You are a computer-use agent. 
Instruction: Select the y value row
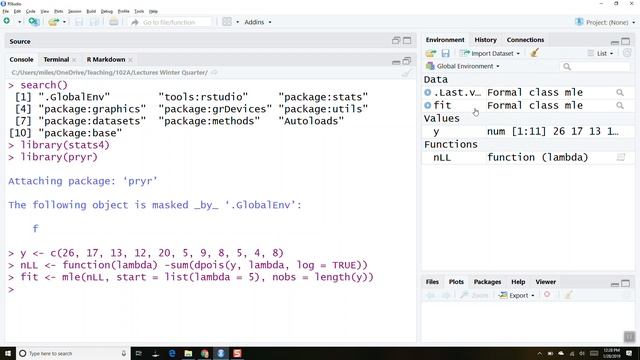click(x=528, y=131)
